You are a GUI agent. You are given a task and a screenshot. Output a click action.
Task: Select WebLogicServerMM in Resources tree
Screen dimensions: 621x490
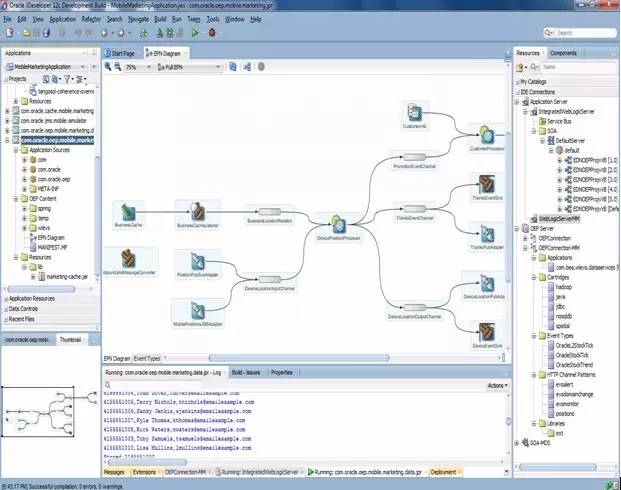(555, 219)
